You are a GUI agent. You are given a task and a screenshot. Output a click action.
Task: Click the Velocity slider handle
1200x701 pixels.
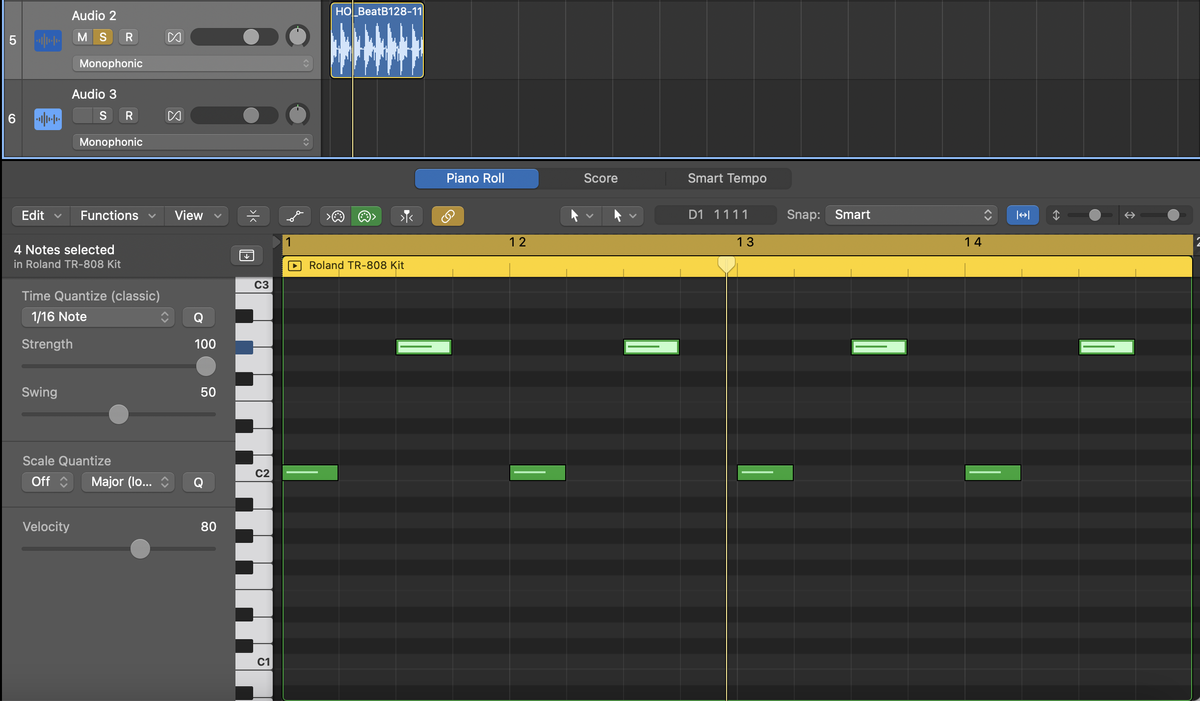point(140,548)
